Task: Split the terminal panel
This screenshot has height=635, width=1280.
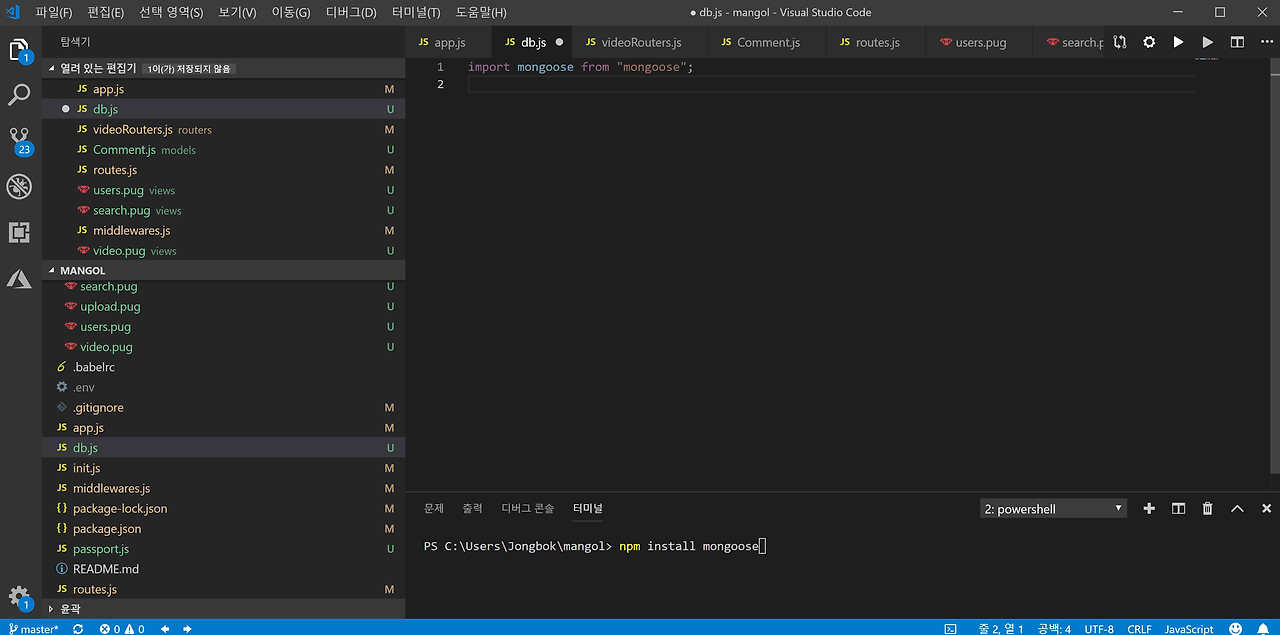Action: point(1178,508)
